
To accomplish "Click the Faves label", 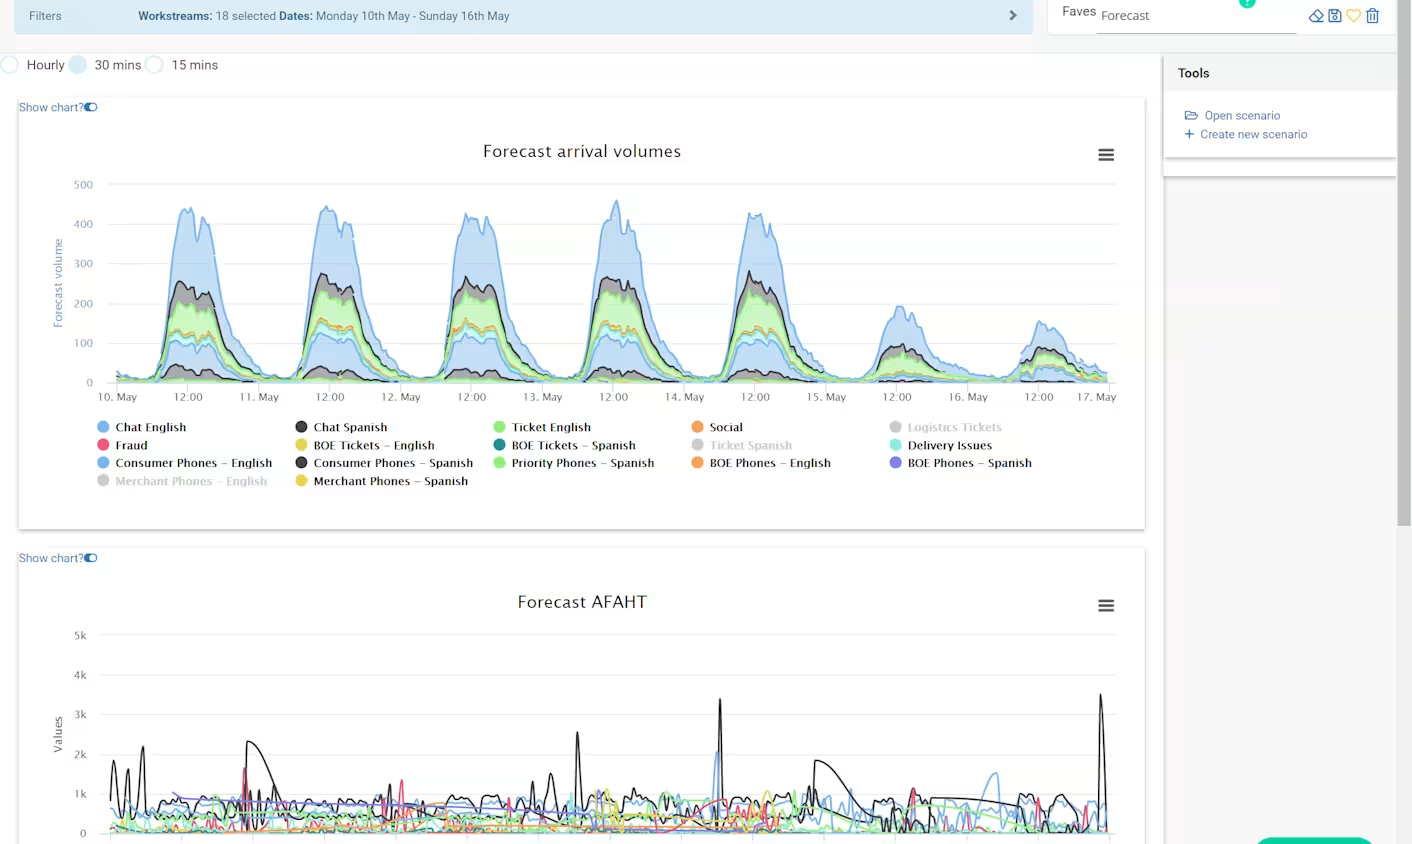I will (1079, 12).
